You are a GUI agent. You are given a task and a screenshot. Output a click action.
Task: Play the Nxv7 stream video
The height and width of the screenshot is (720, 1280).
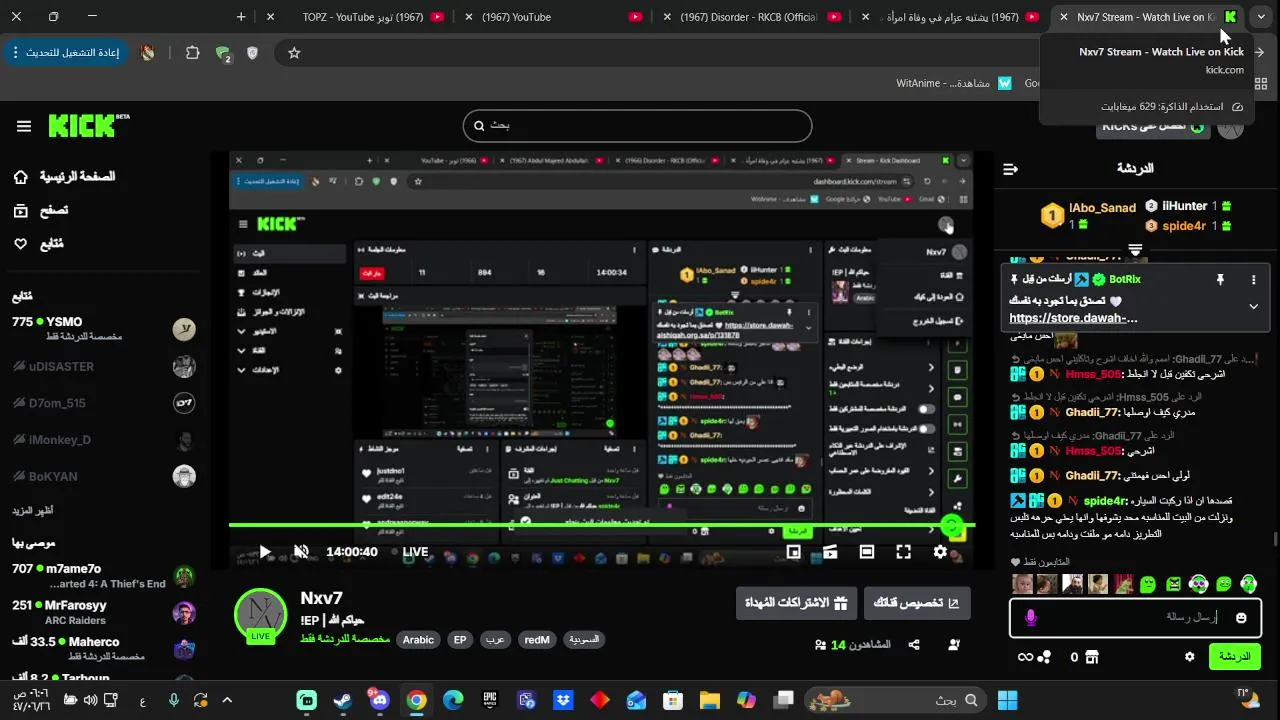pos(265,551)
